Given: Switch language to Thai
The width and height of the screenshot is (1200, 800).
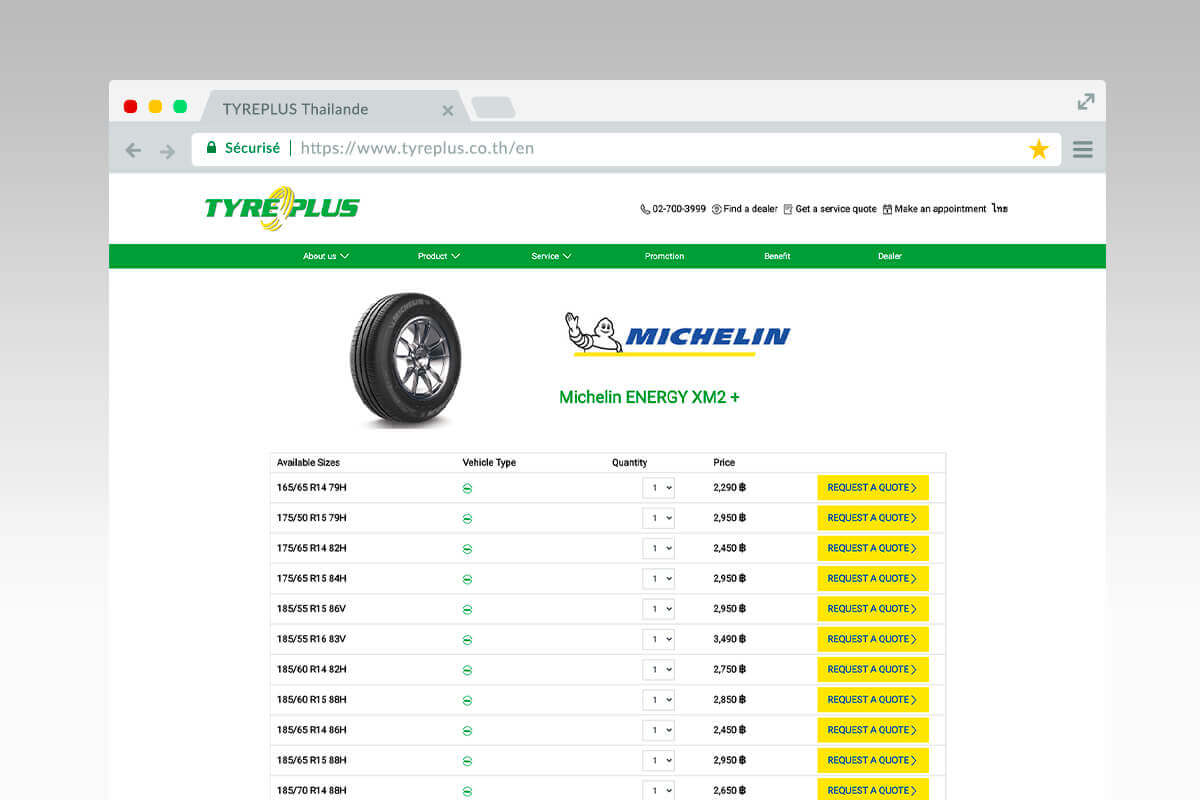Looking at the screenshot, I should coord(1000,209).
